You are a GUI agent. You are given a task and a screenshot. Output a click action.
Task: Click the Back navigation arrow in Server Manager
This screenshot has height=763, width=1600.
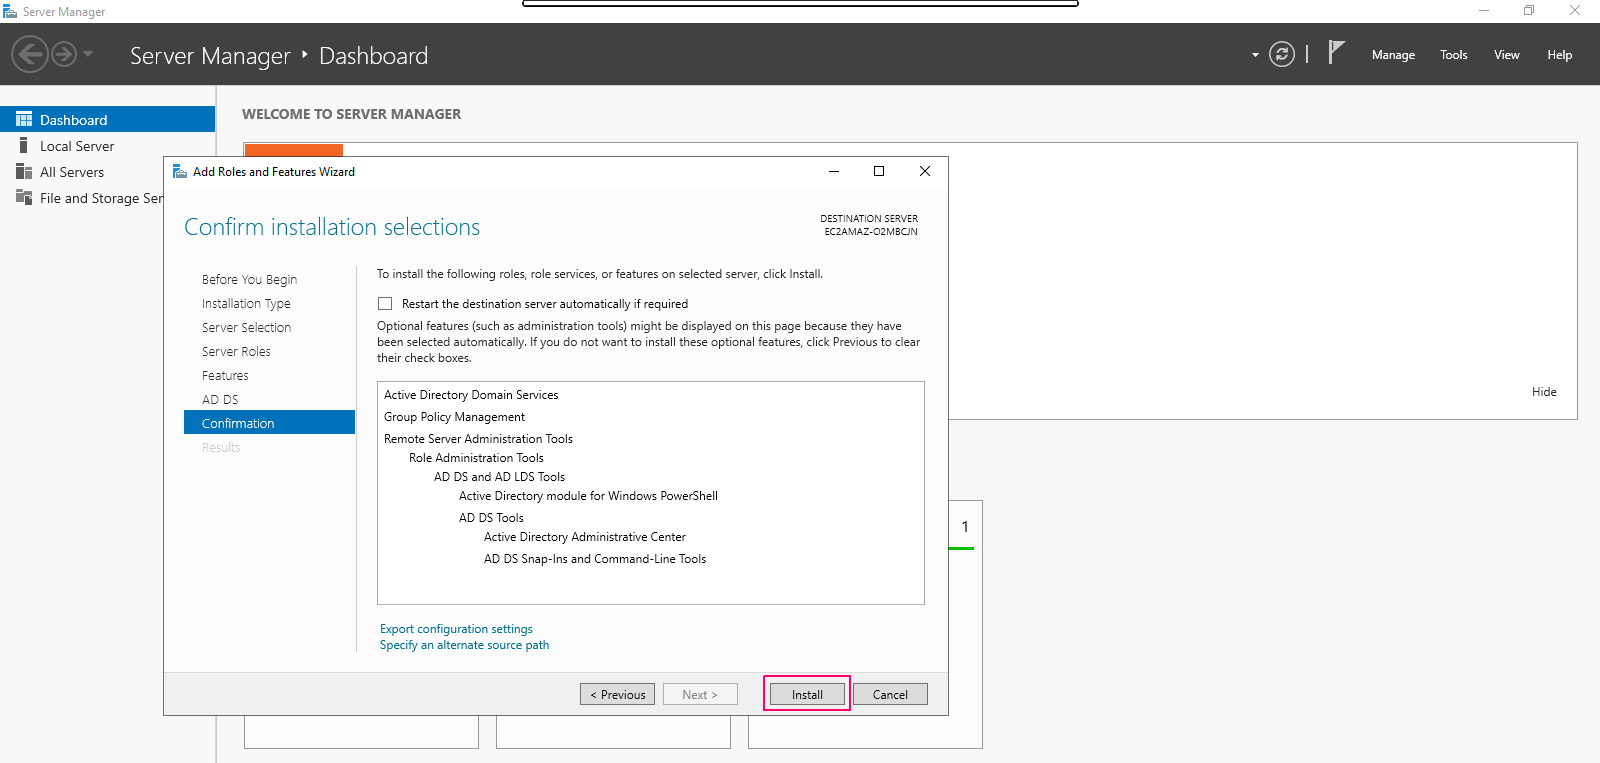(x=30, y=54)
